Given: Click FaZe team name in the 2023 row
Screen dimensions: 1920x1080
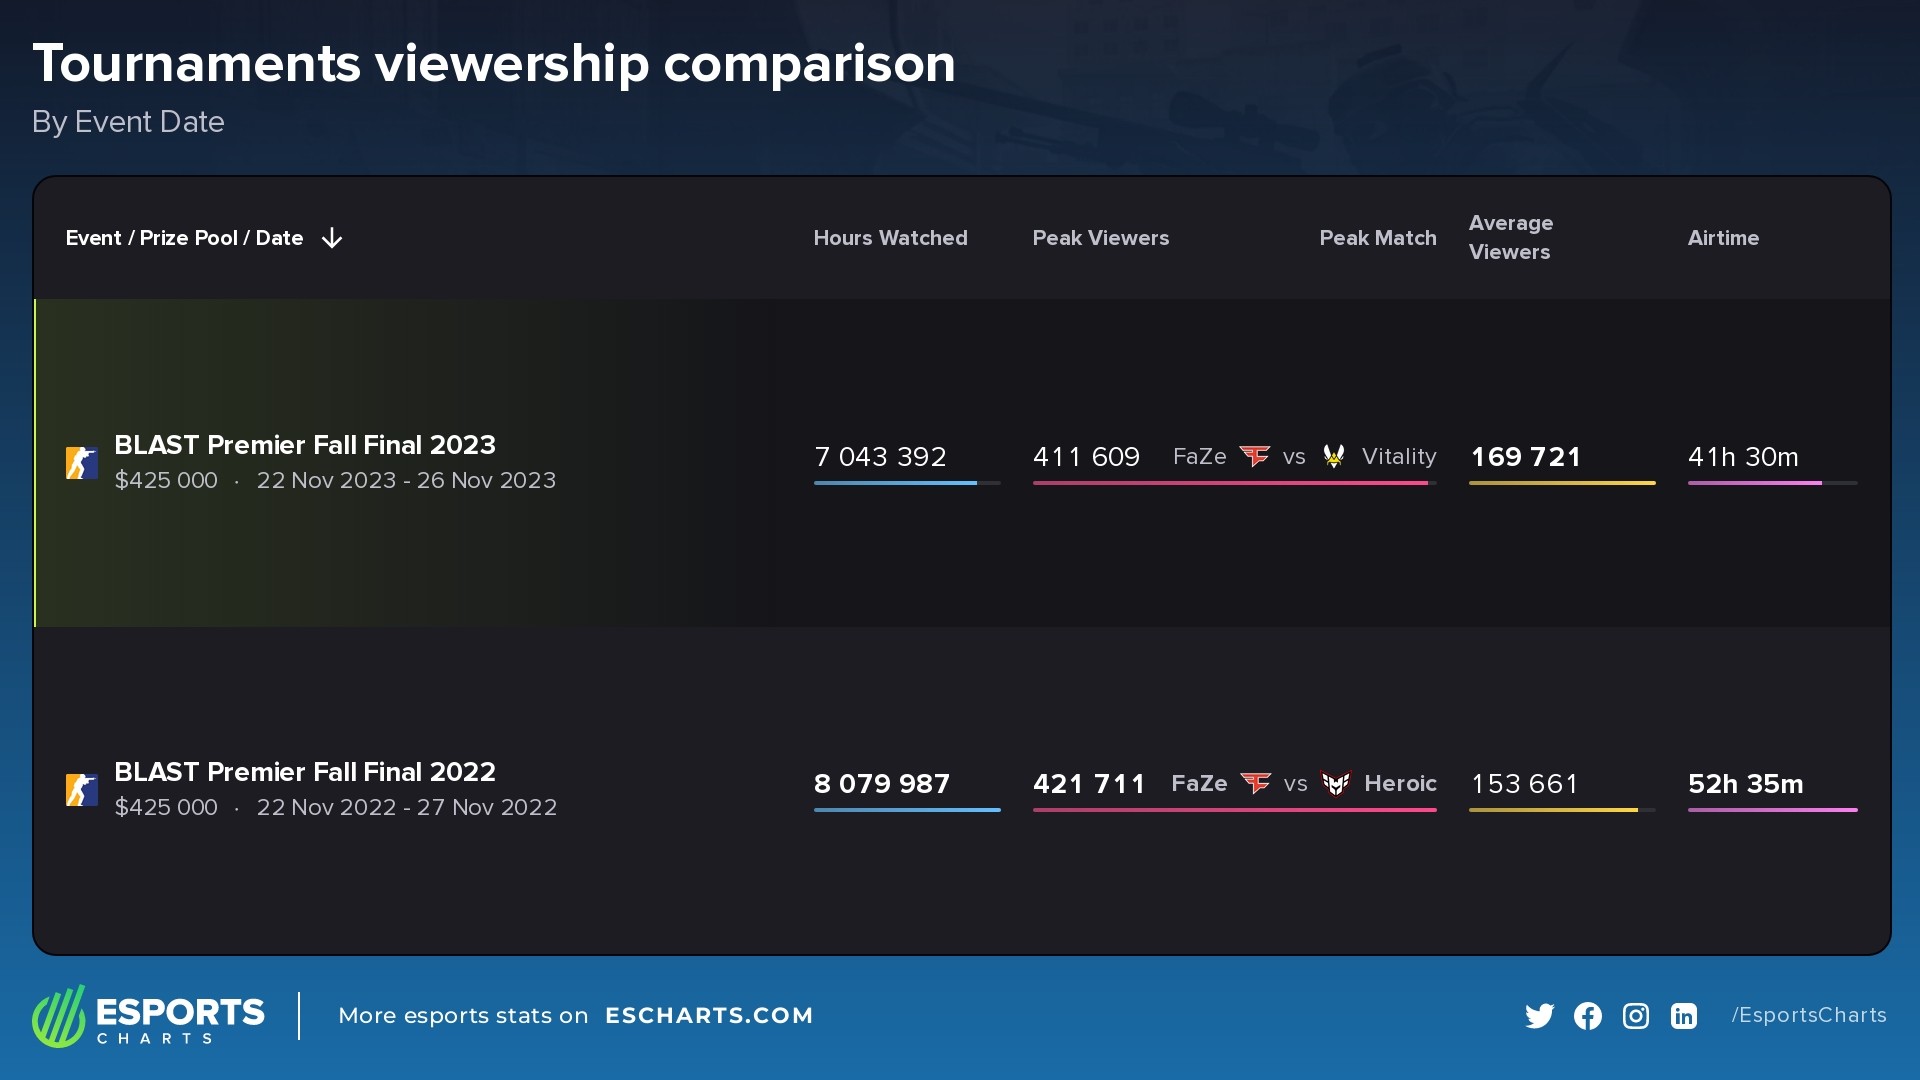Looking at the screenshot, I should coord(1199,457).
